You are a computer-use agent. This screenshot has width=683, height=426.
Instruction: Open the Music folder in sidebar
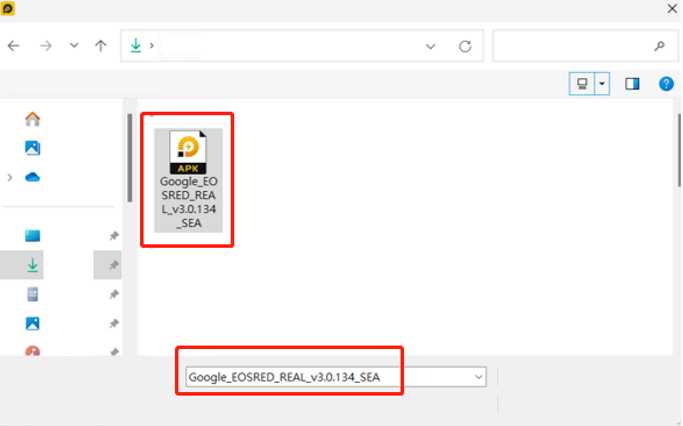pyautogui.click(x=33, y=351)
